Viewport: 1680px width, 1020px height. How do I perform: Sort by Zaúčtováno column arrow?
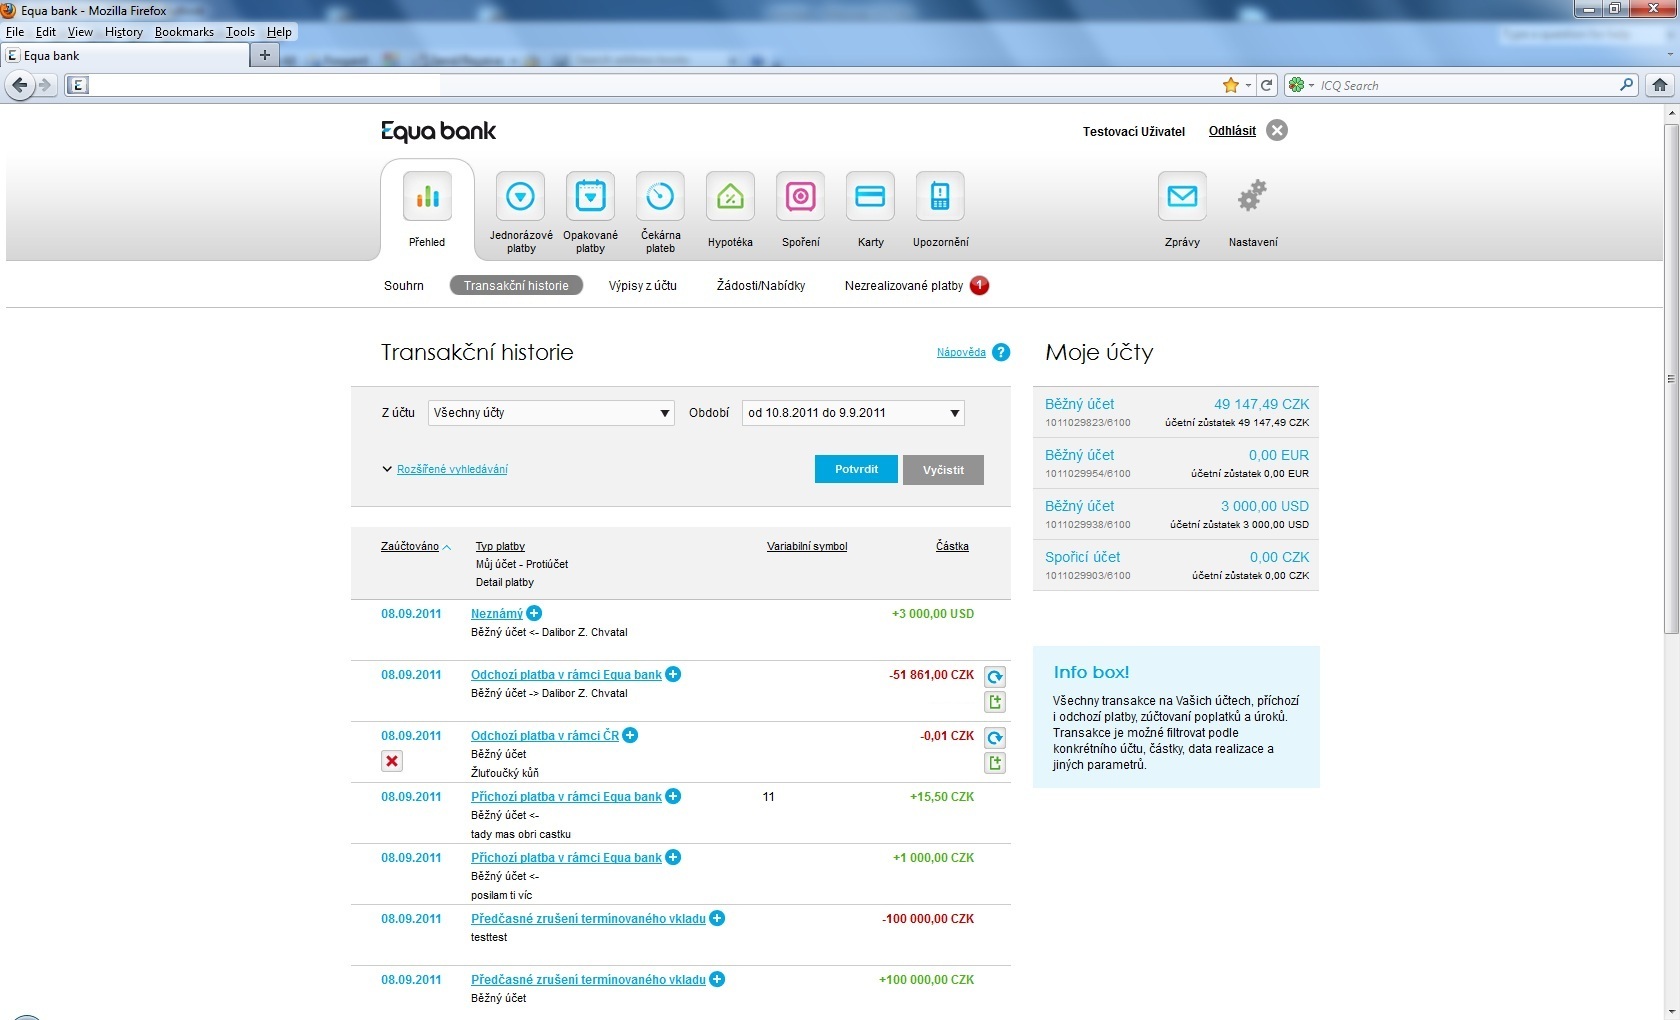(447, 547)
